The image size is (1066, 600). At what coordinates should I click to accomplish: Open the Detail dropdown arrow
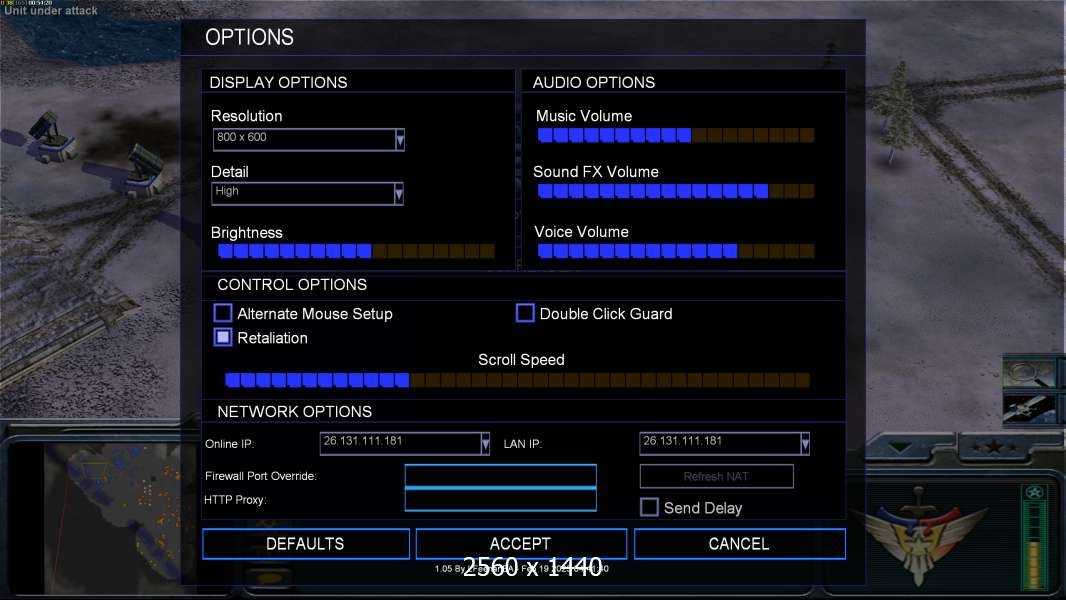[399, 194]
